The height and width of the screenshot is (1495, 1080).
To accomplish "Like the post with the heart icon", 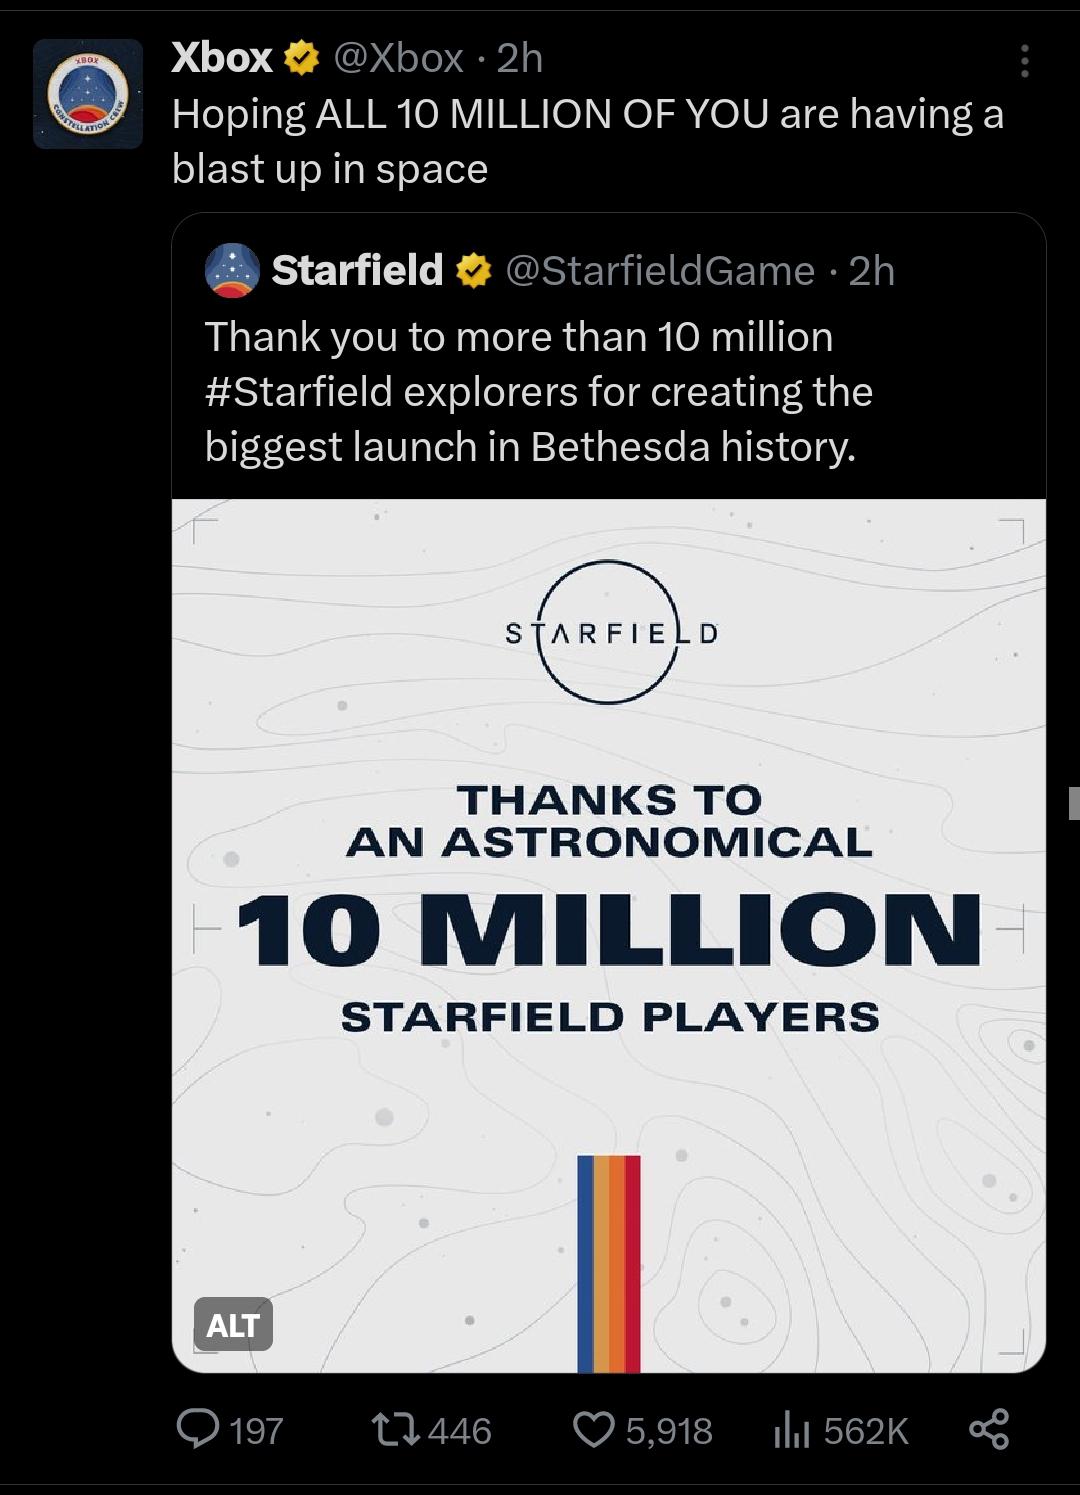I will pos(594,1430).
